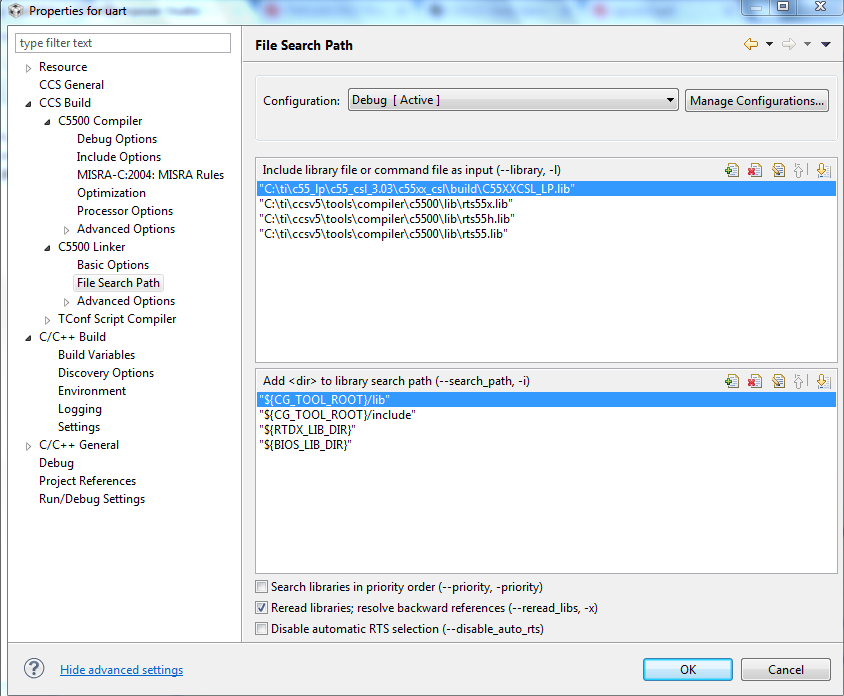Open Build Variables page
Image resolution: width=844 pixels, height=696 pixels.
pos(96,355)
